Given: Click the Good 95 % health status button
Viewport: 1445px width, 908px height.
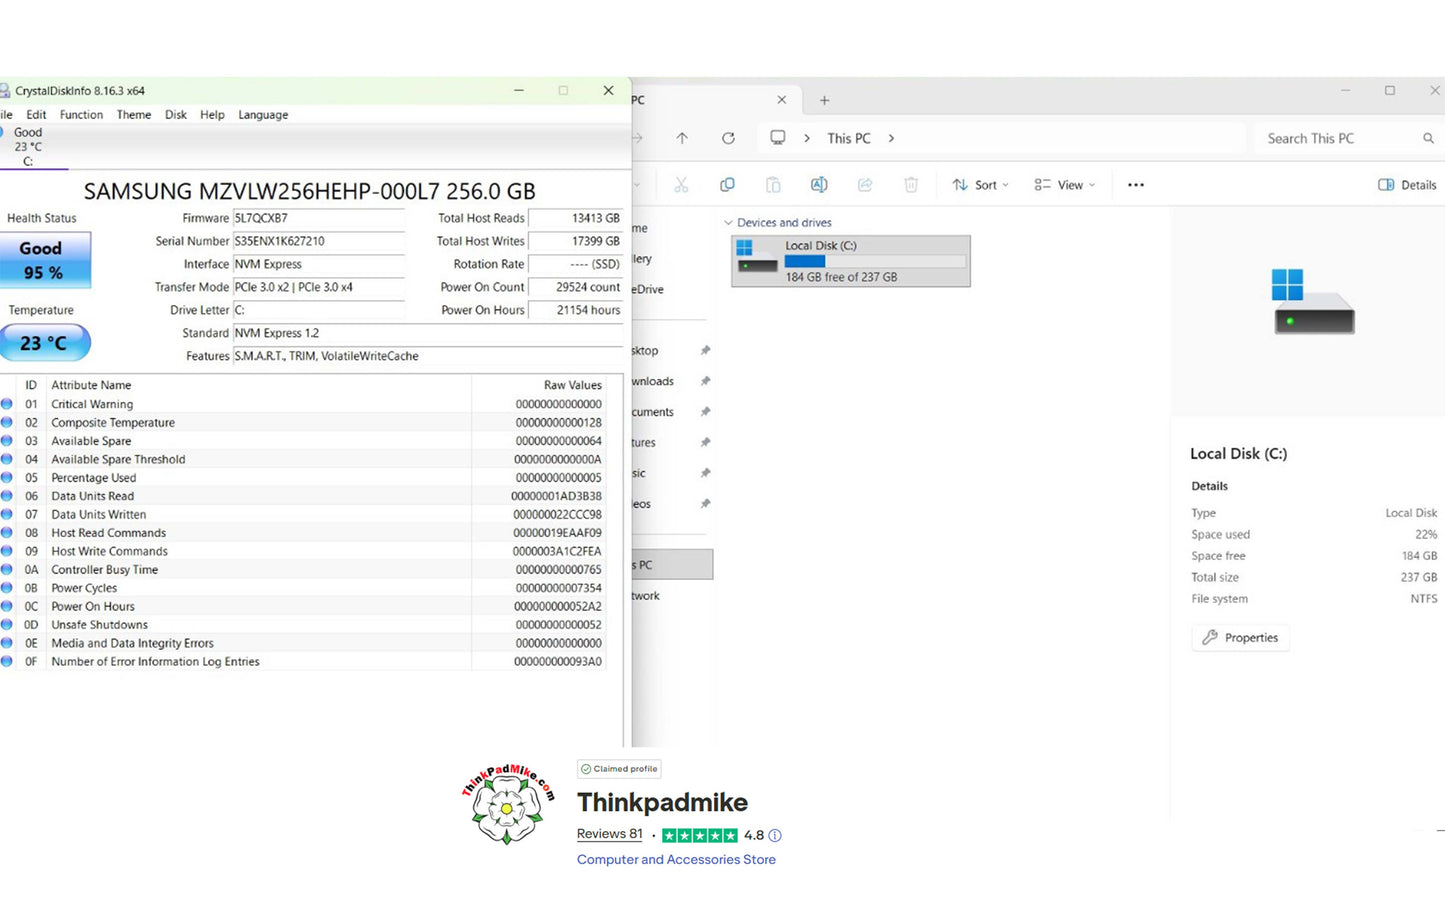Looking at the screenshot, I should (x=44, y=260).
